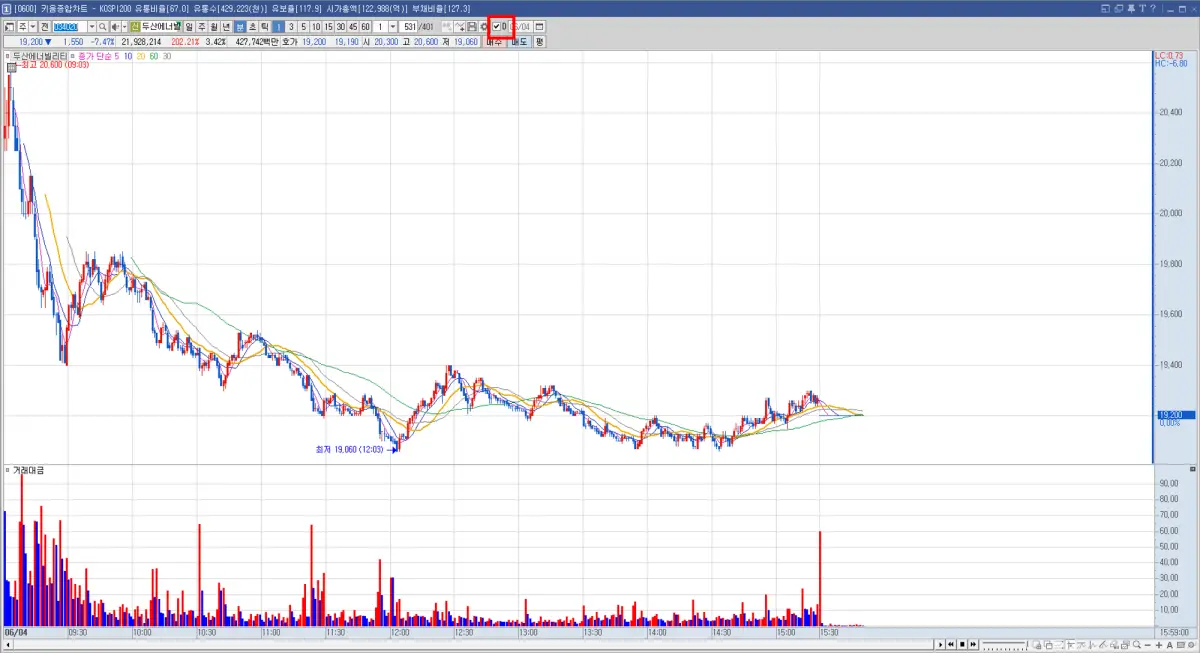The height and width of the screenshot is (653, 1200).
Task: Click the 매수 (buy) button
Action: coord(495,42)
